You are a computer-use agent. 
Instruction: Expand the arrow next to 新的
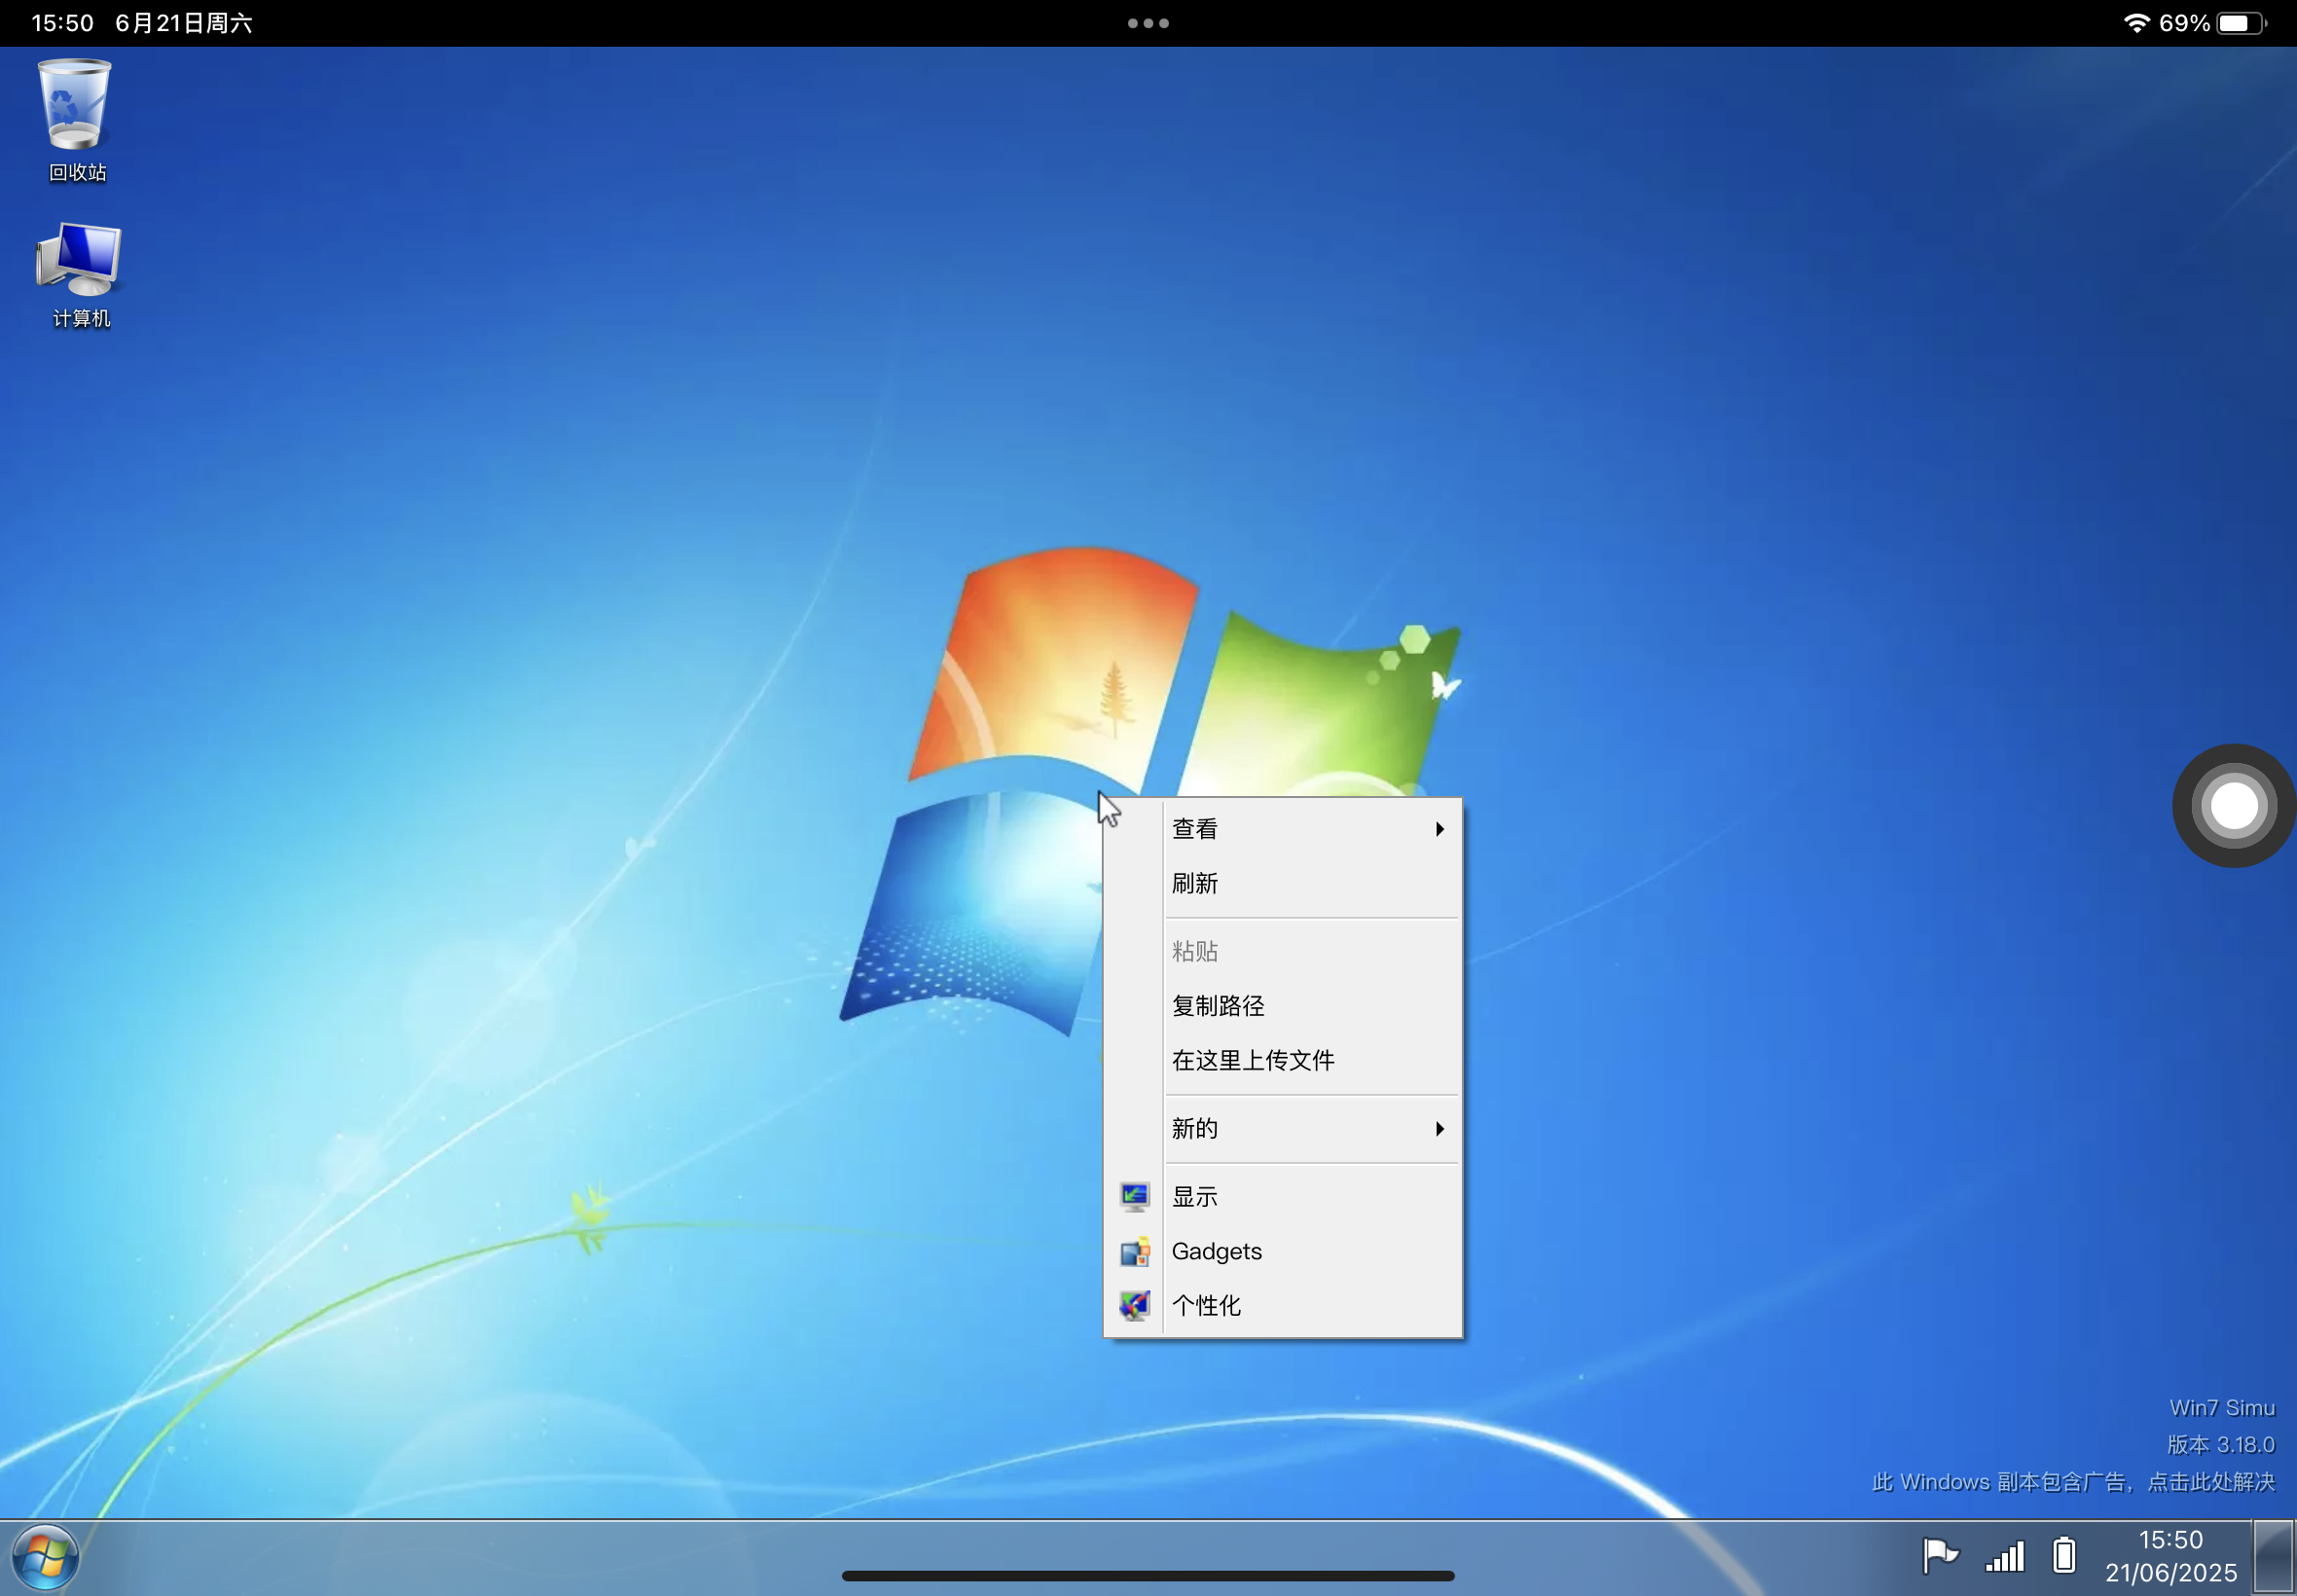[1440, 1128]
